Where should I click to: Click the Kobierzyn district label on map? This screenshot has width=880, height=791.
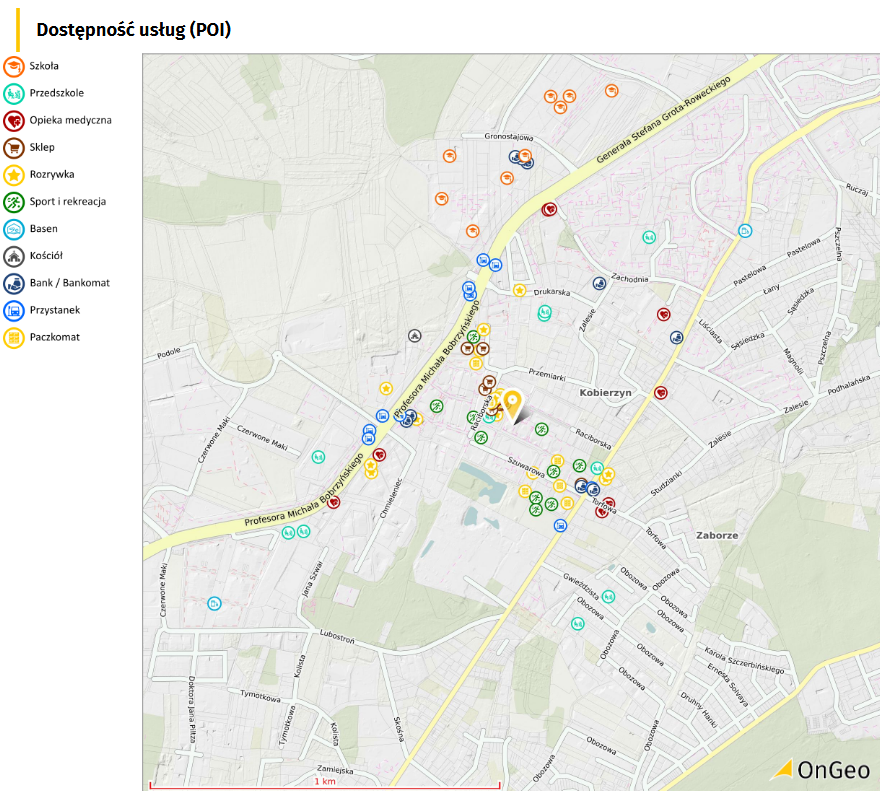(x=606, y=394)
